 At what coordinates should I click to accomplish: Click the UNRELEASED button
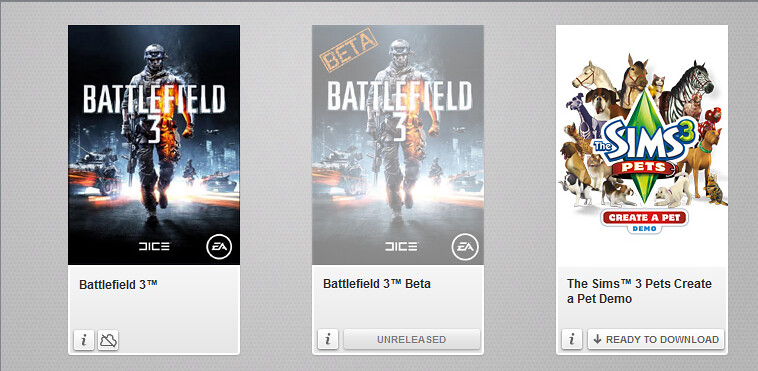pos(412,340)
